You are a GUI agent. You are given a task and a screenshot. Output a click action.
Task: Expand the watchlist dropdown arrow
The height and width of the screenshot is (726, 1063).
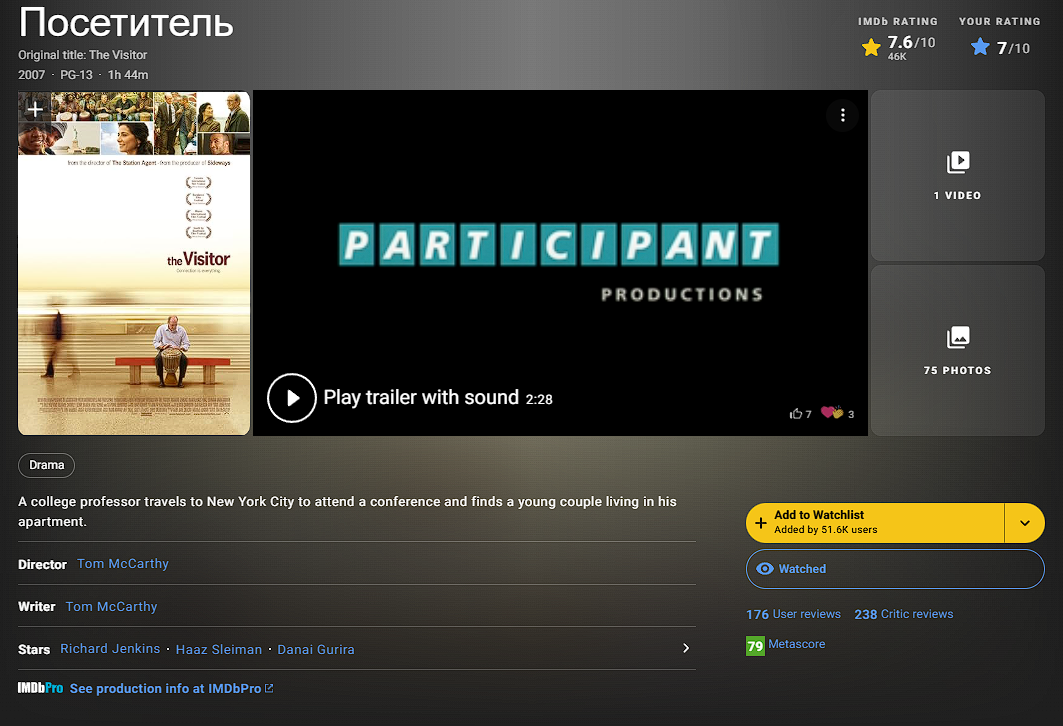pos(1024,523)
